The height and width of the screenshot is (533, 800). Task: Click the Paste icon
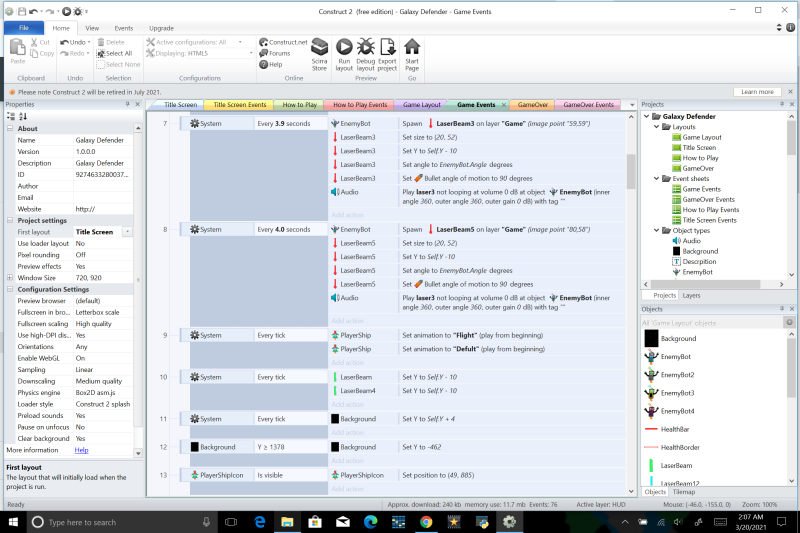17,47
